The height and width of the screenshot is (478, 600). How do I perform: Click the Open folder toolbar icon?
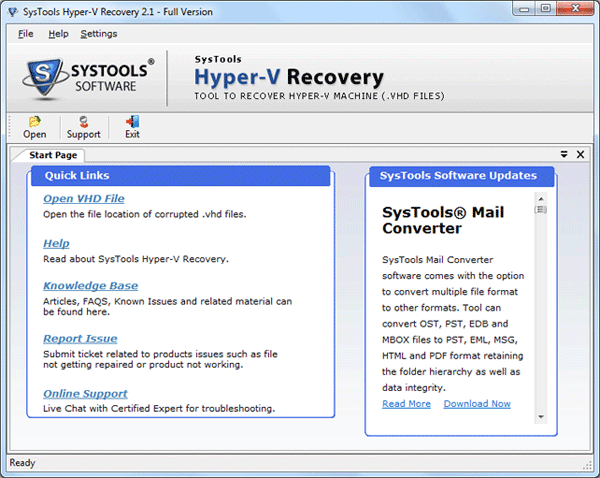coord(34,122)
